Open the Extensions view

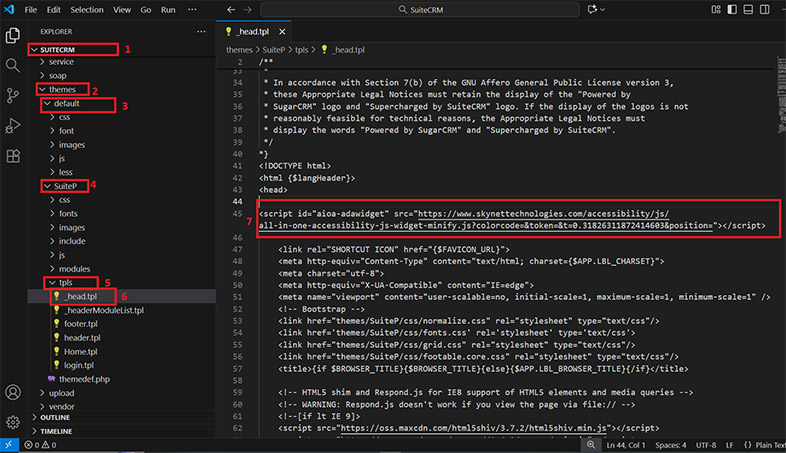click(13, 156)
